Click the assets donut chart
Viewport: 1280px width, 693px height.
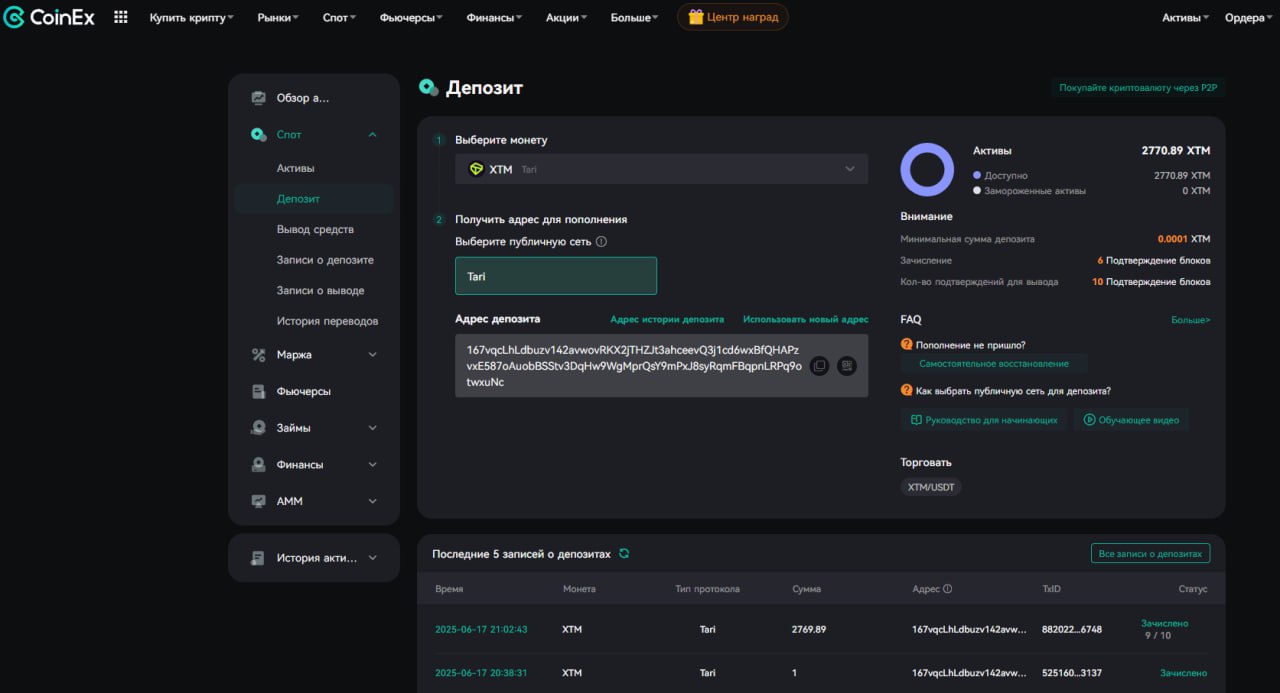(x=927, y=169)
